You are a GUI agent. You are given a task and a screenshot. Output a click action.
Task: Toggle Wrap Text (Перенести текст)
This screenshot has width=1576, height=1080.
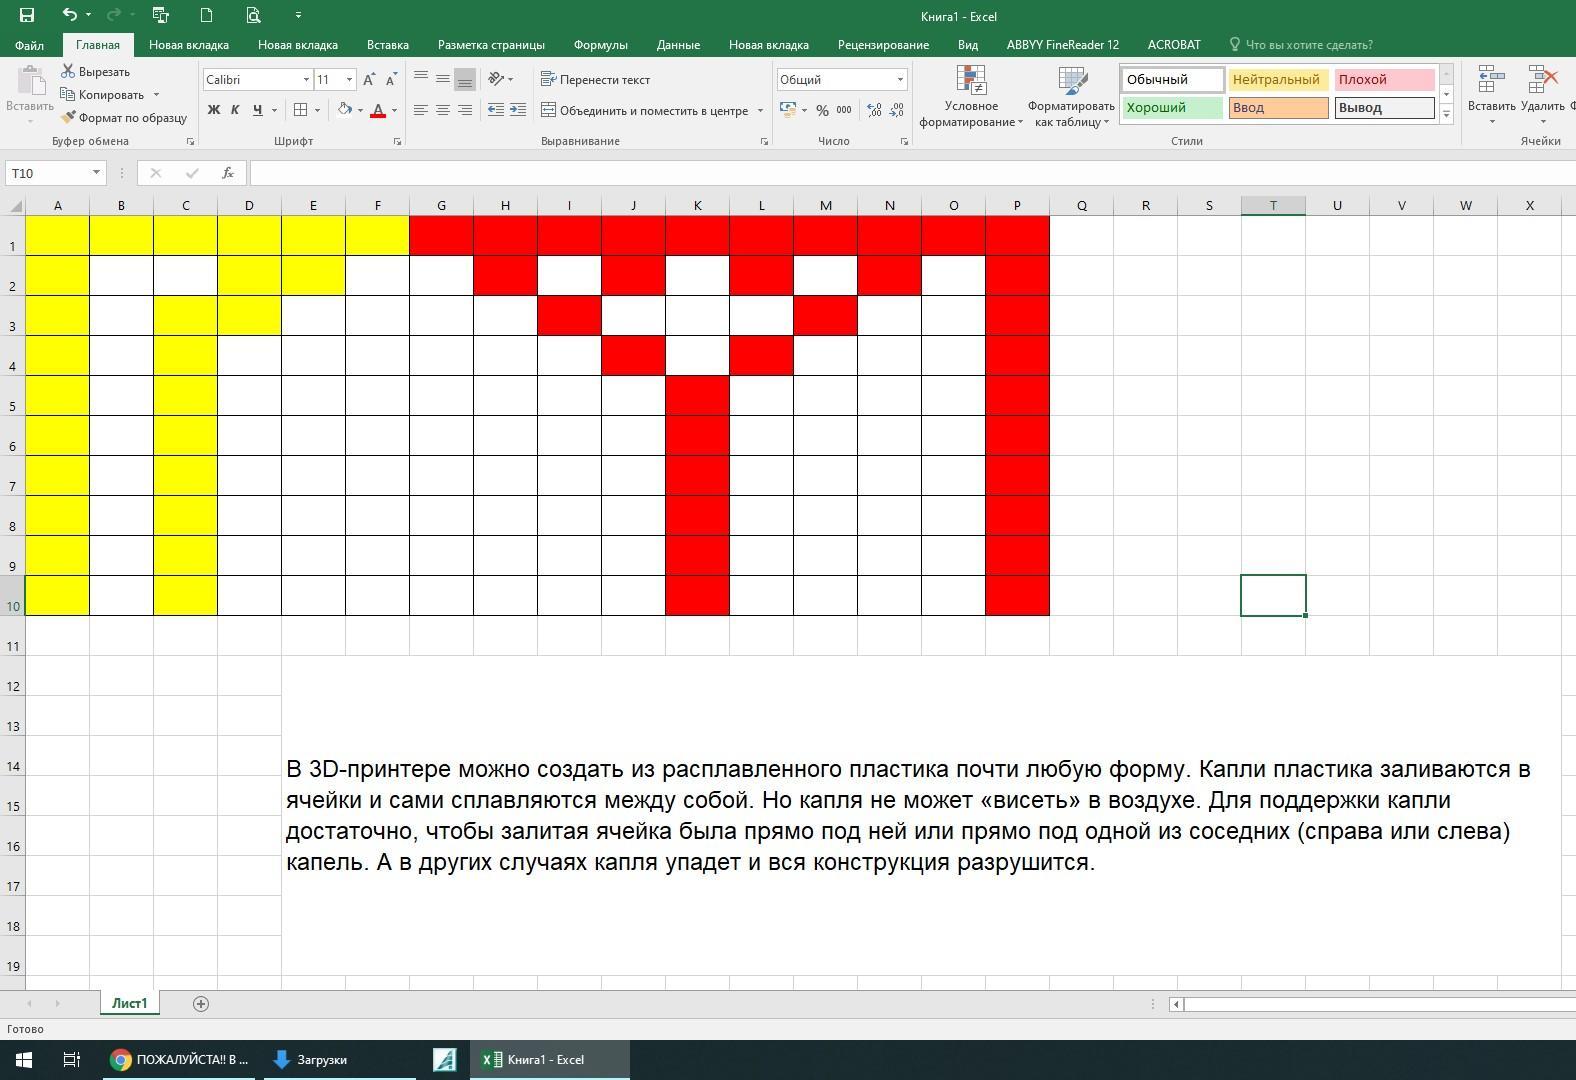tap(595, 79)
